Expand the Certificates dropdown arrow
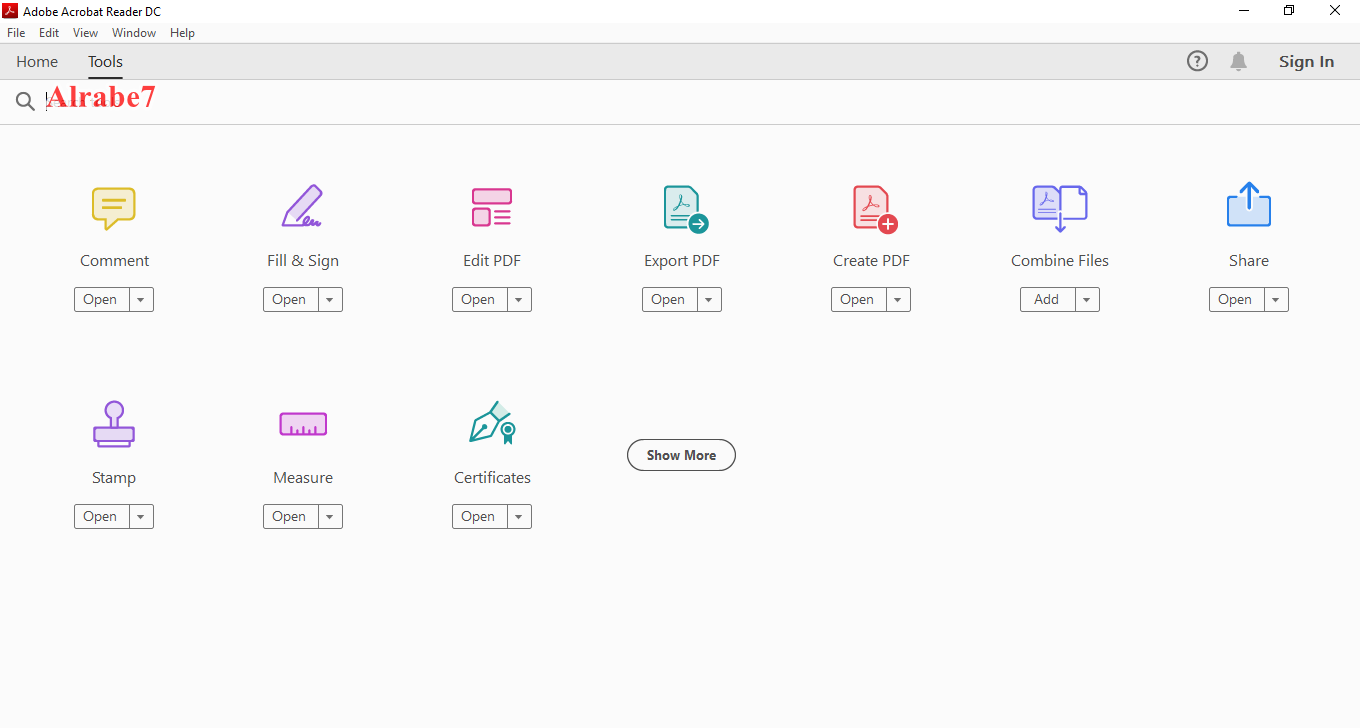Viewport: 1360px width, 728px height. [x=519, y=516]
